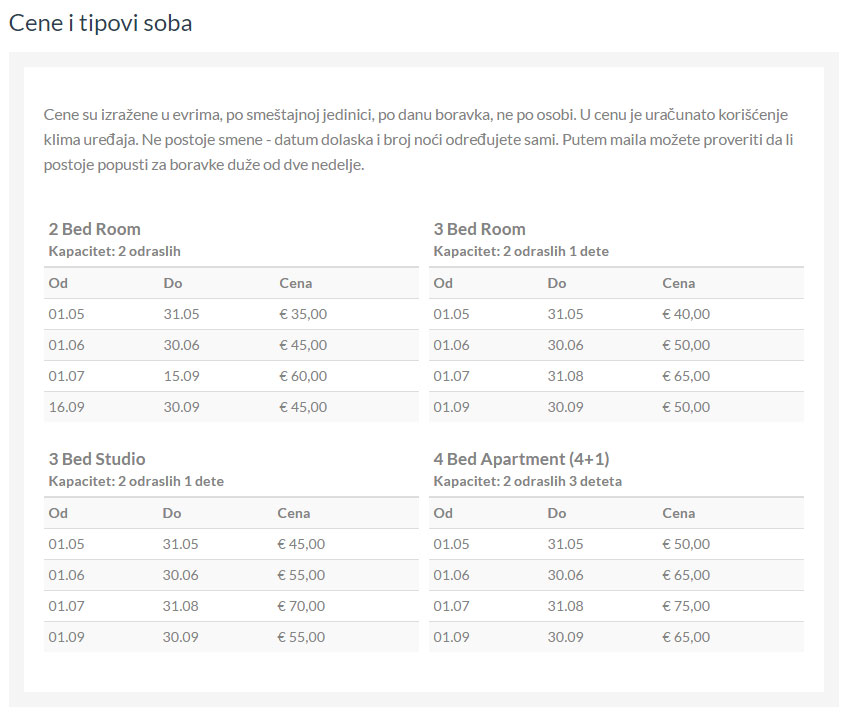
Task: Click "Kapacitet: 2 odraslih 3 deteta" text
Action: click(527, 481)
